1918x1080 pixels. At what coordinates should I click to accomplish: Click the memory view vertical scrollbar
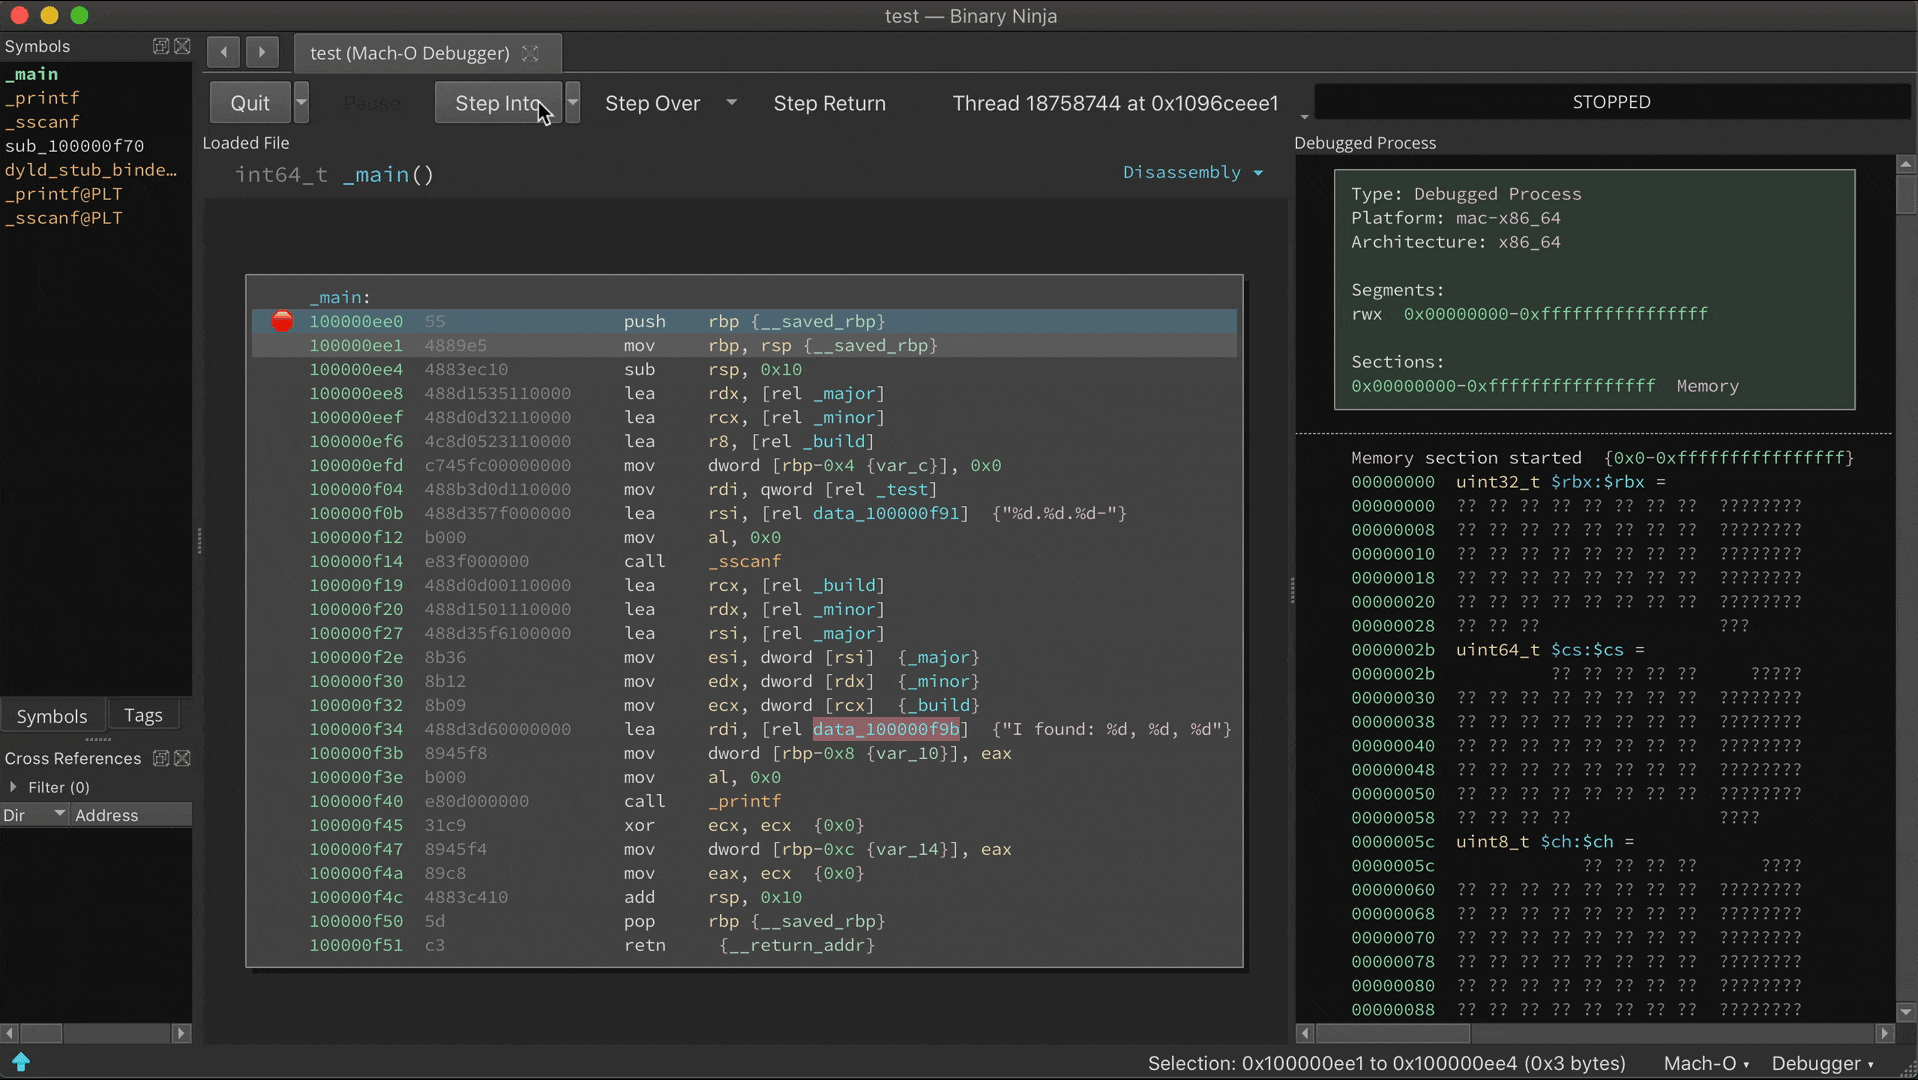(1906, 600)
